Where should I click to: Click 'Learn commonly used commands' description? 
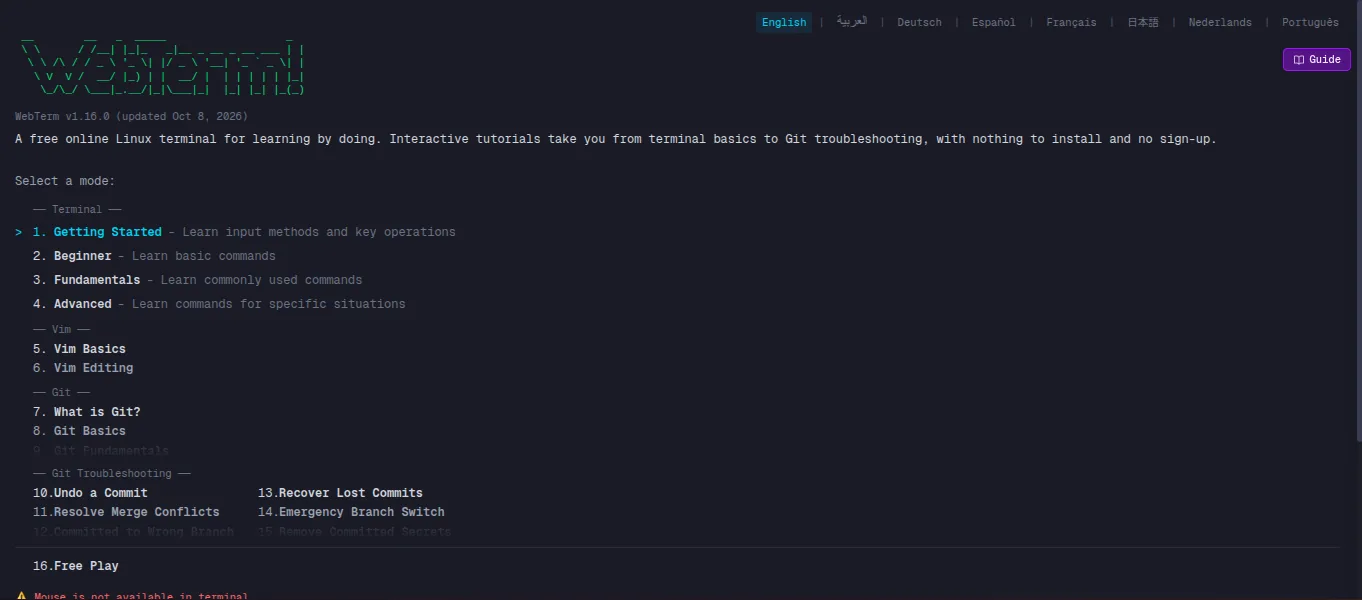coord(261,280)
